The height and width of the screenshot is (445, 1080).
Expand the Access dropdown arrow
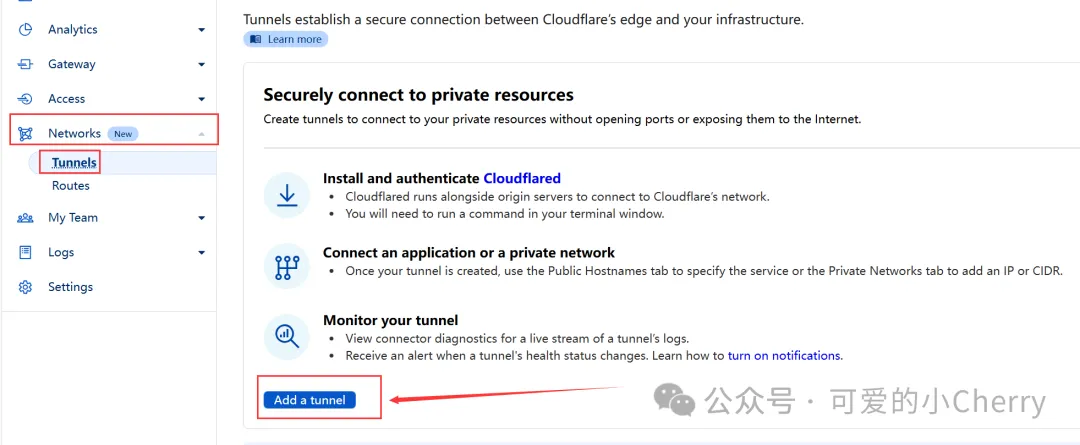(x=201, y=99)
